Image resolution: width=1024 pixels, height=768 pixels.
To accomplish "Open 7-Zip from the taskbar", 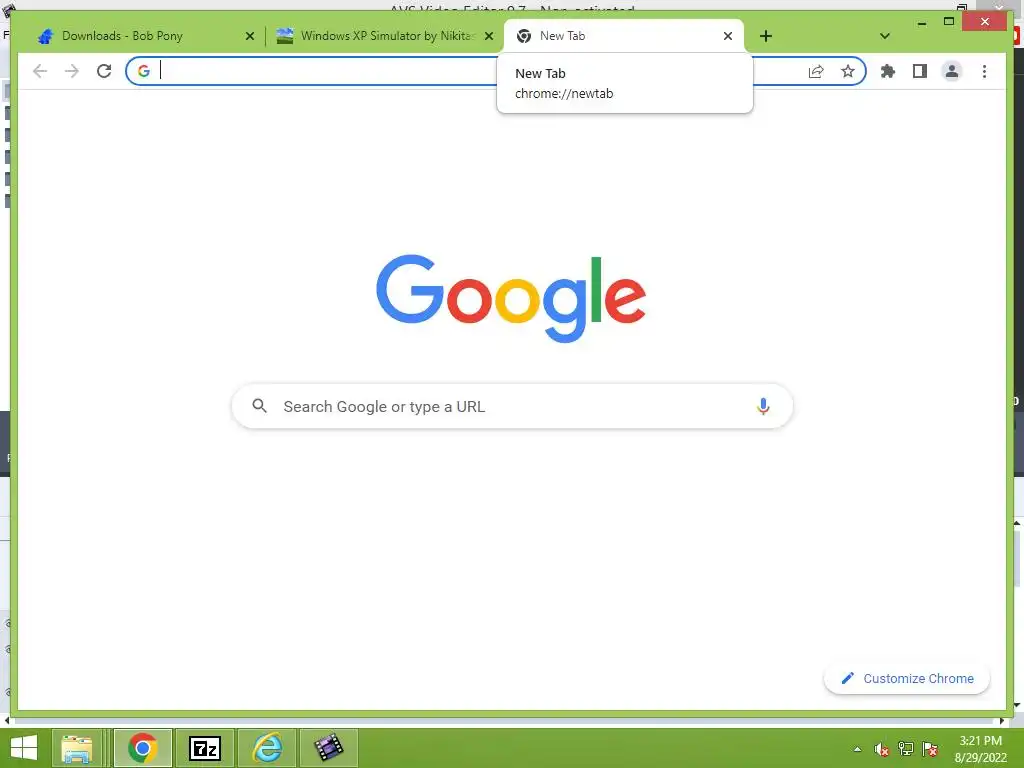I will [204, 748].
